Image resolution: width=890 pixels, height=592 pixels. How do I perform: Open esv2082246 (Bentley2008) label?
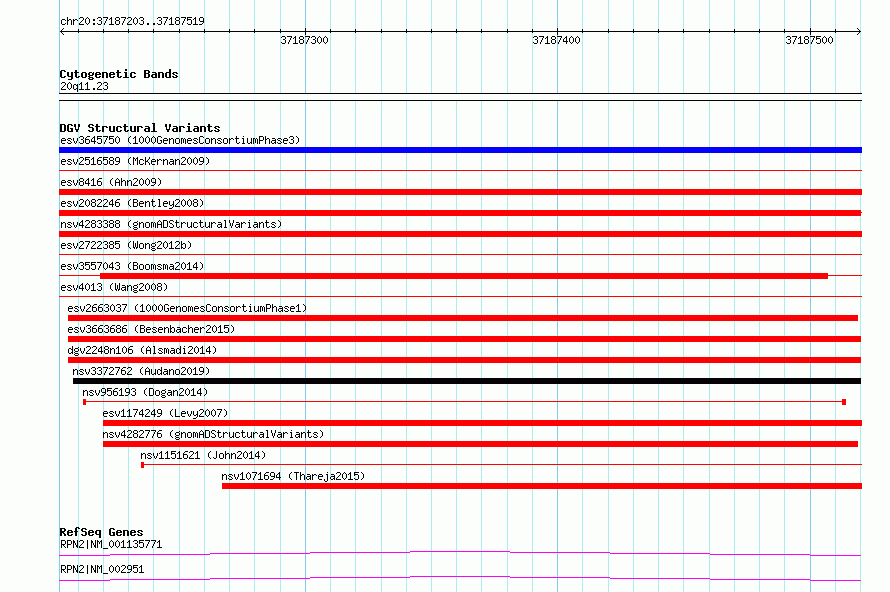(x=132, y=203)
